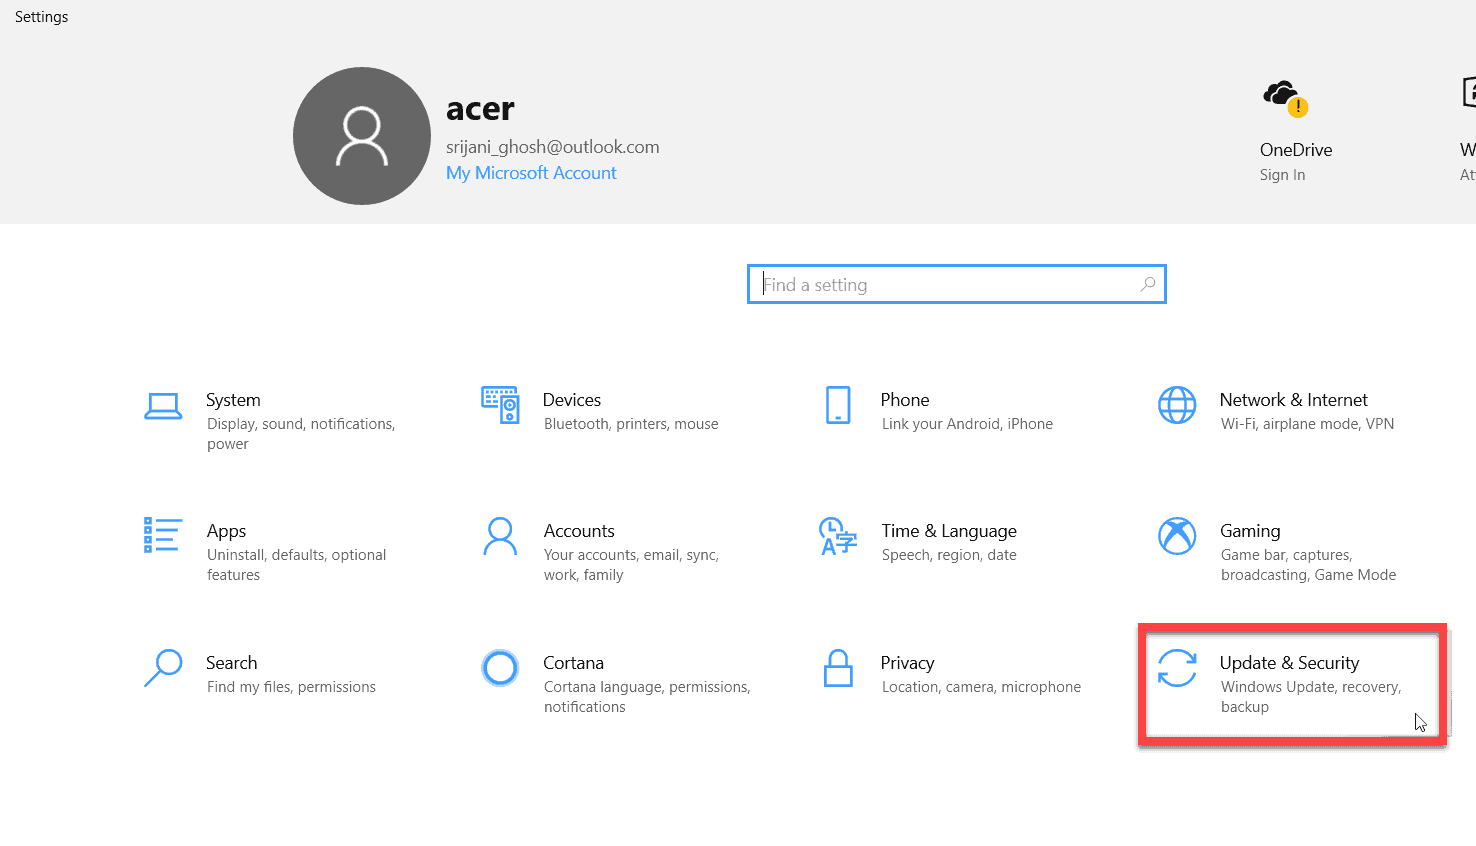Viewport: 1476px width, 846px height.
Task: Open System laptop icon
Action: [163, 406]
